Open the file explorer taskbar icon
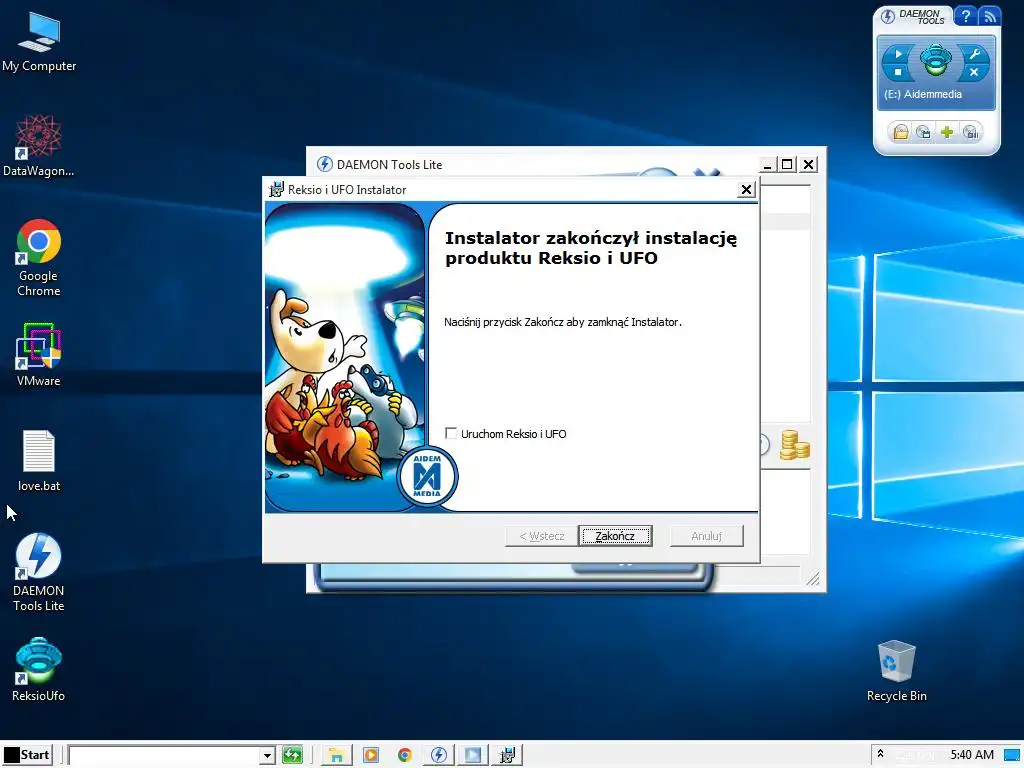Image resolution: width=1024 pixels, height=768 pixels. (x=336, y=756)
